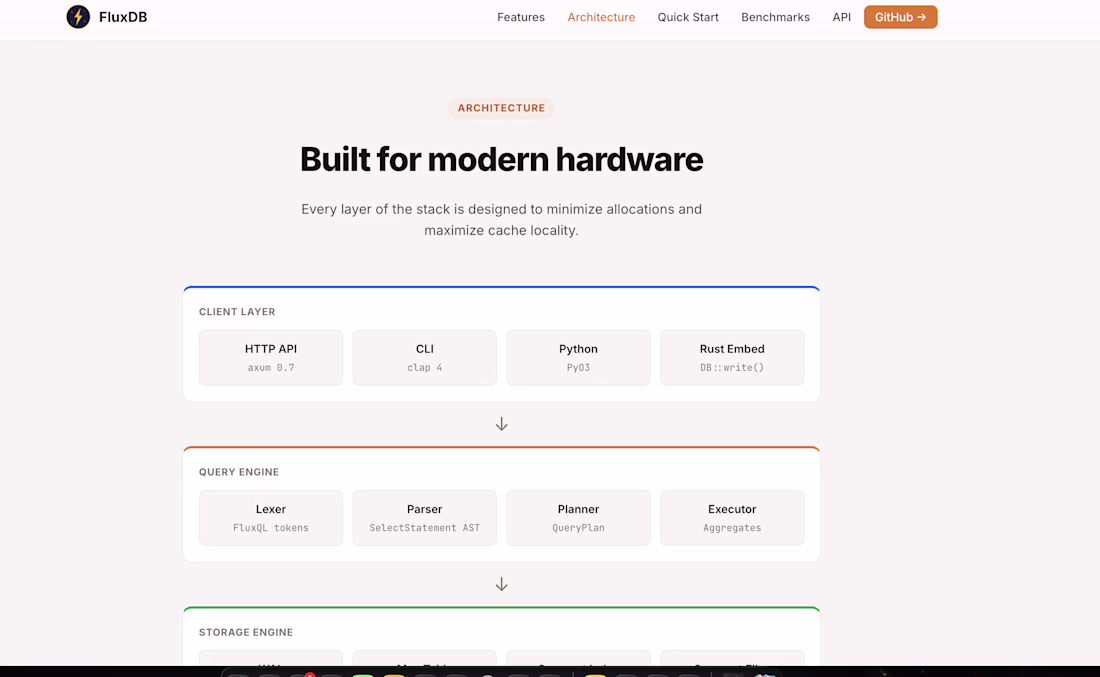This screenshot has height=677, width=1100.
Task: Select the Planner card
Action: [578, 518]
